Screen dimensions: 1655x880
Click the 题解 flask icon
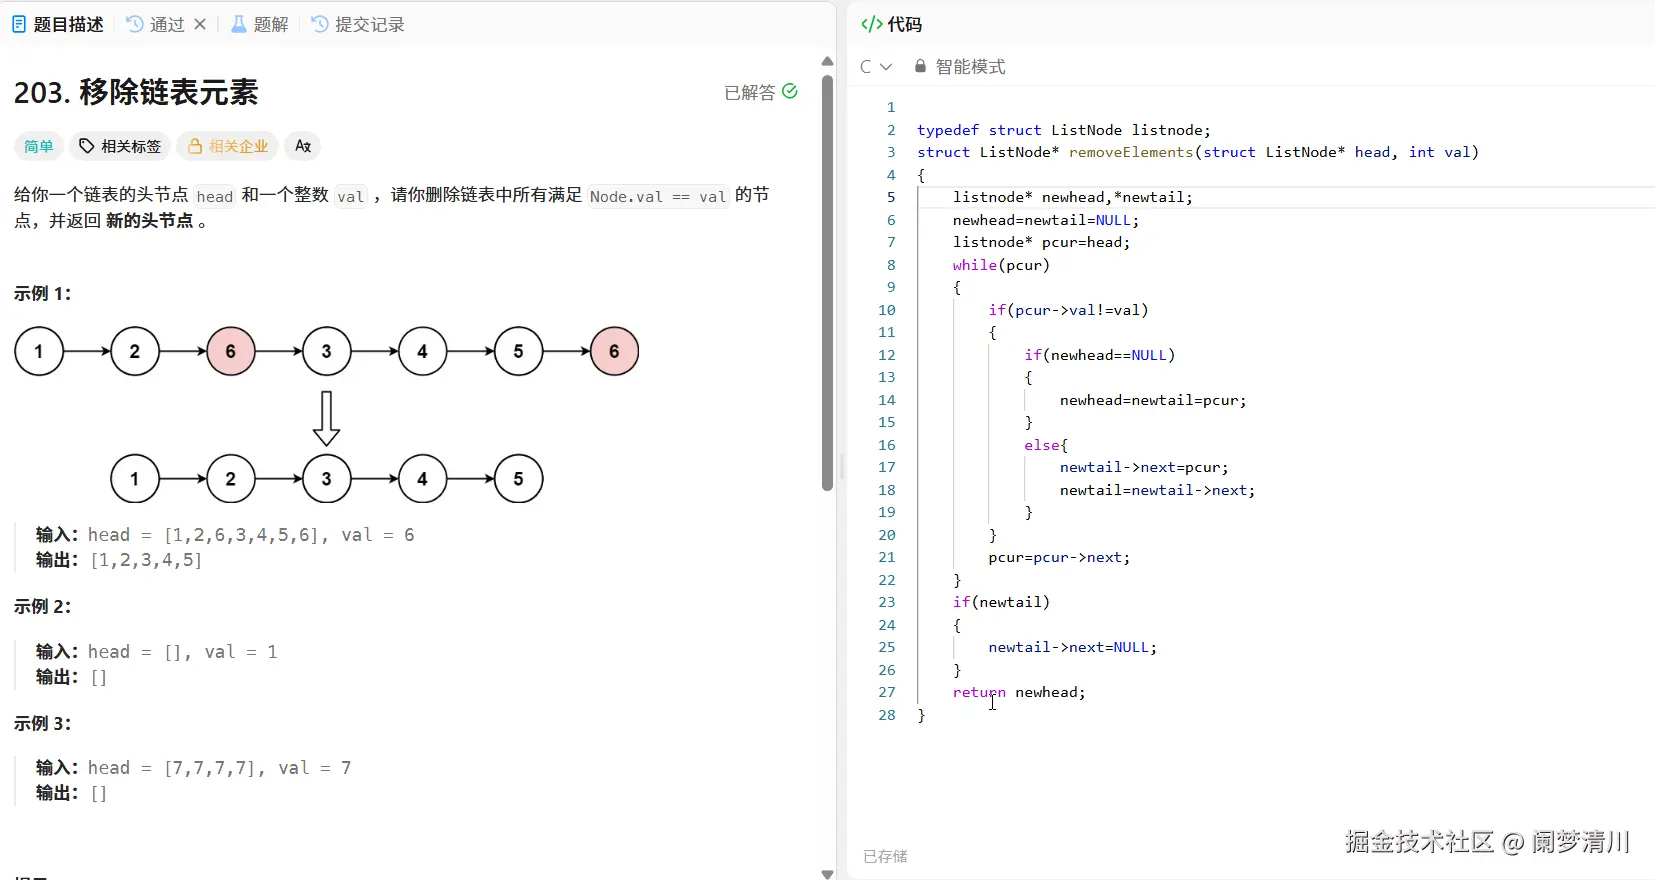[x=239, y=24]
